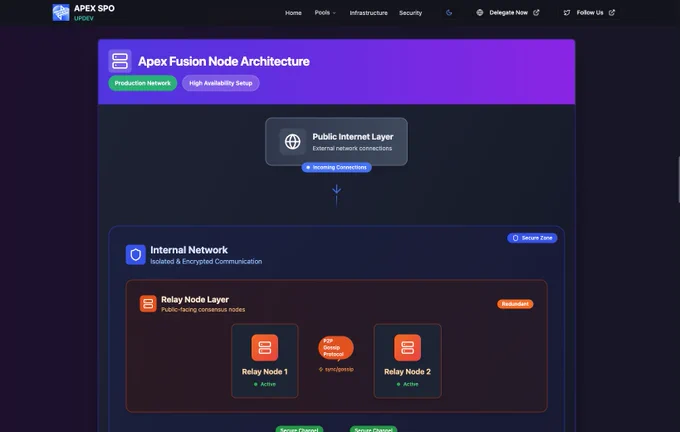
Task: Open the Home menu item
Action: (293, 13)
